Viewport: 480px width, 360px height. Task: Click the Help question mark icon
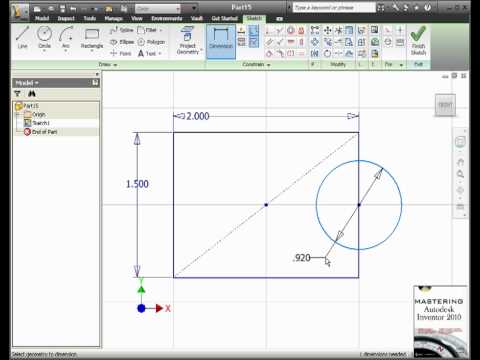pyautogui.click(x=428, y=7)
